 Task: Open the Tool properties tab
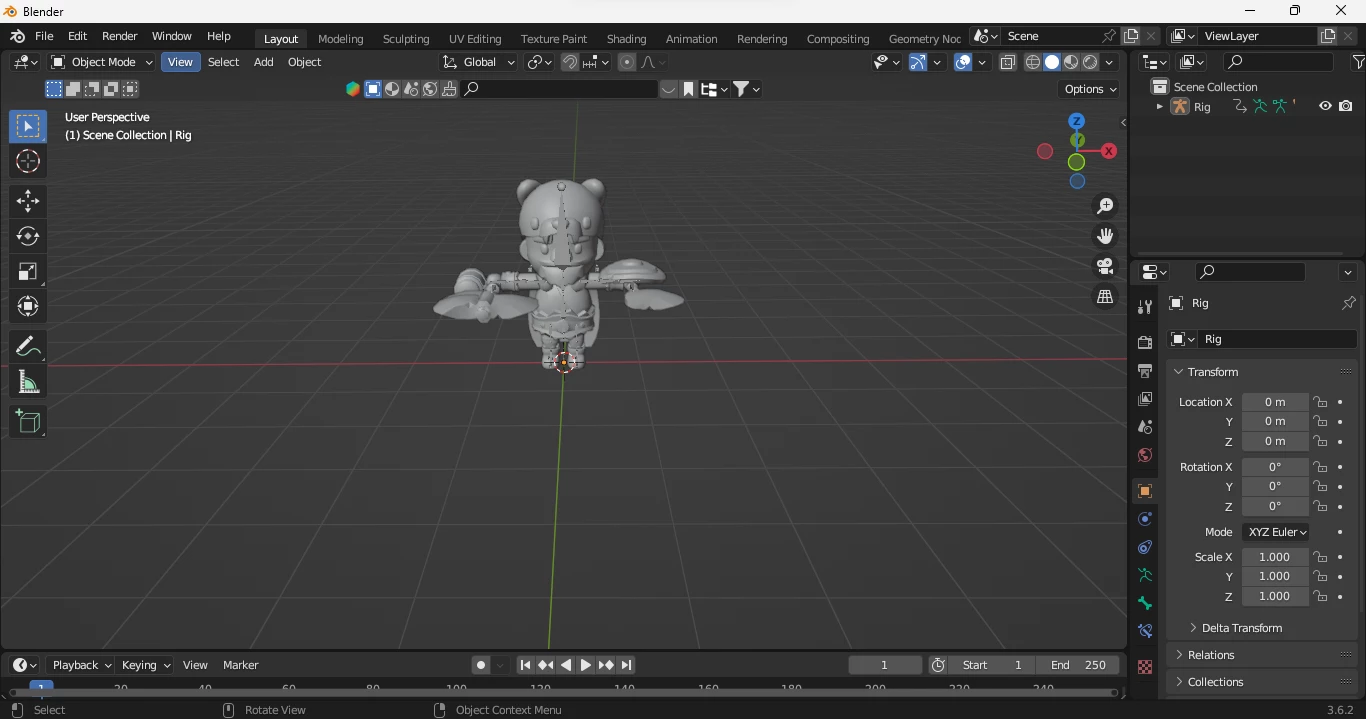coord(1145,306)
